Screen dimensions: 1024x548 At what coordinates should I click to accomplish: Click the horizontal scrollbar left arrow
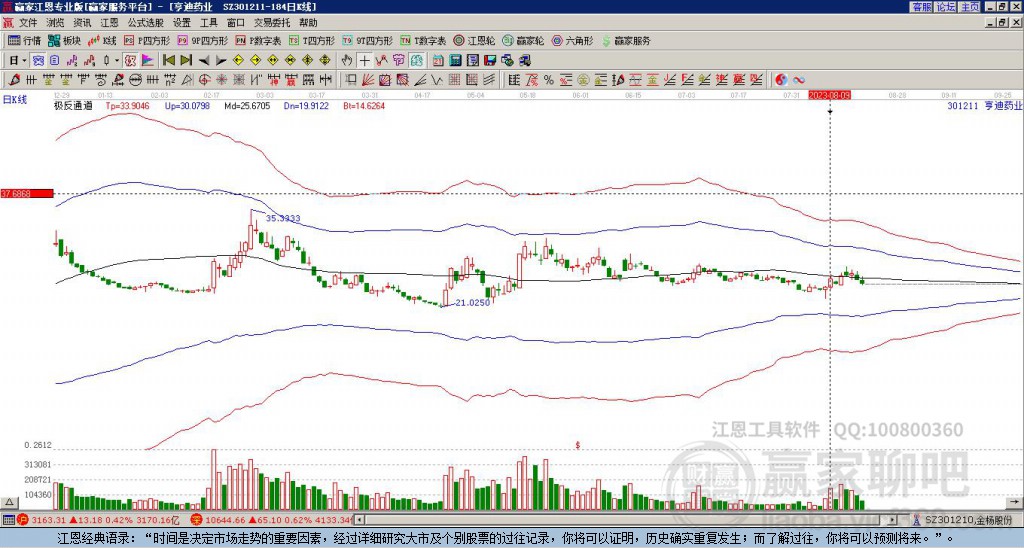(x=359, y=520)
